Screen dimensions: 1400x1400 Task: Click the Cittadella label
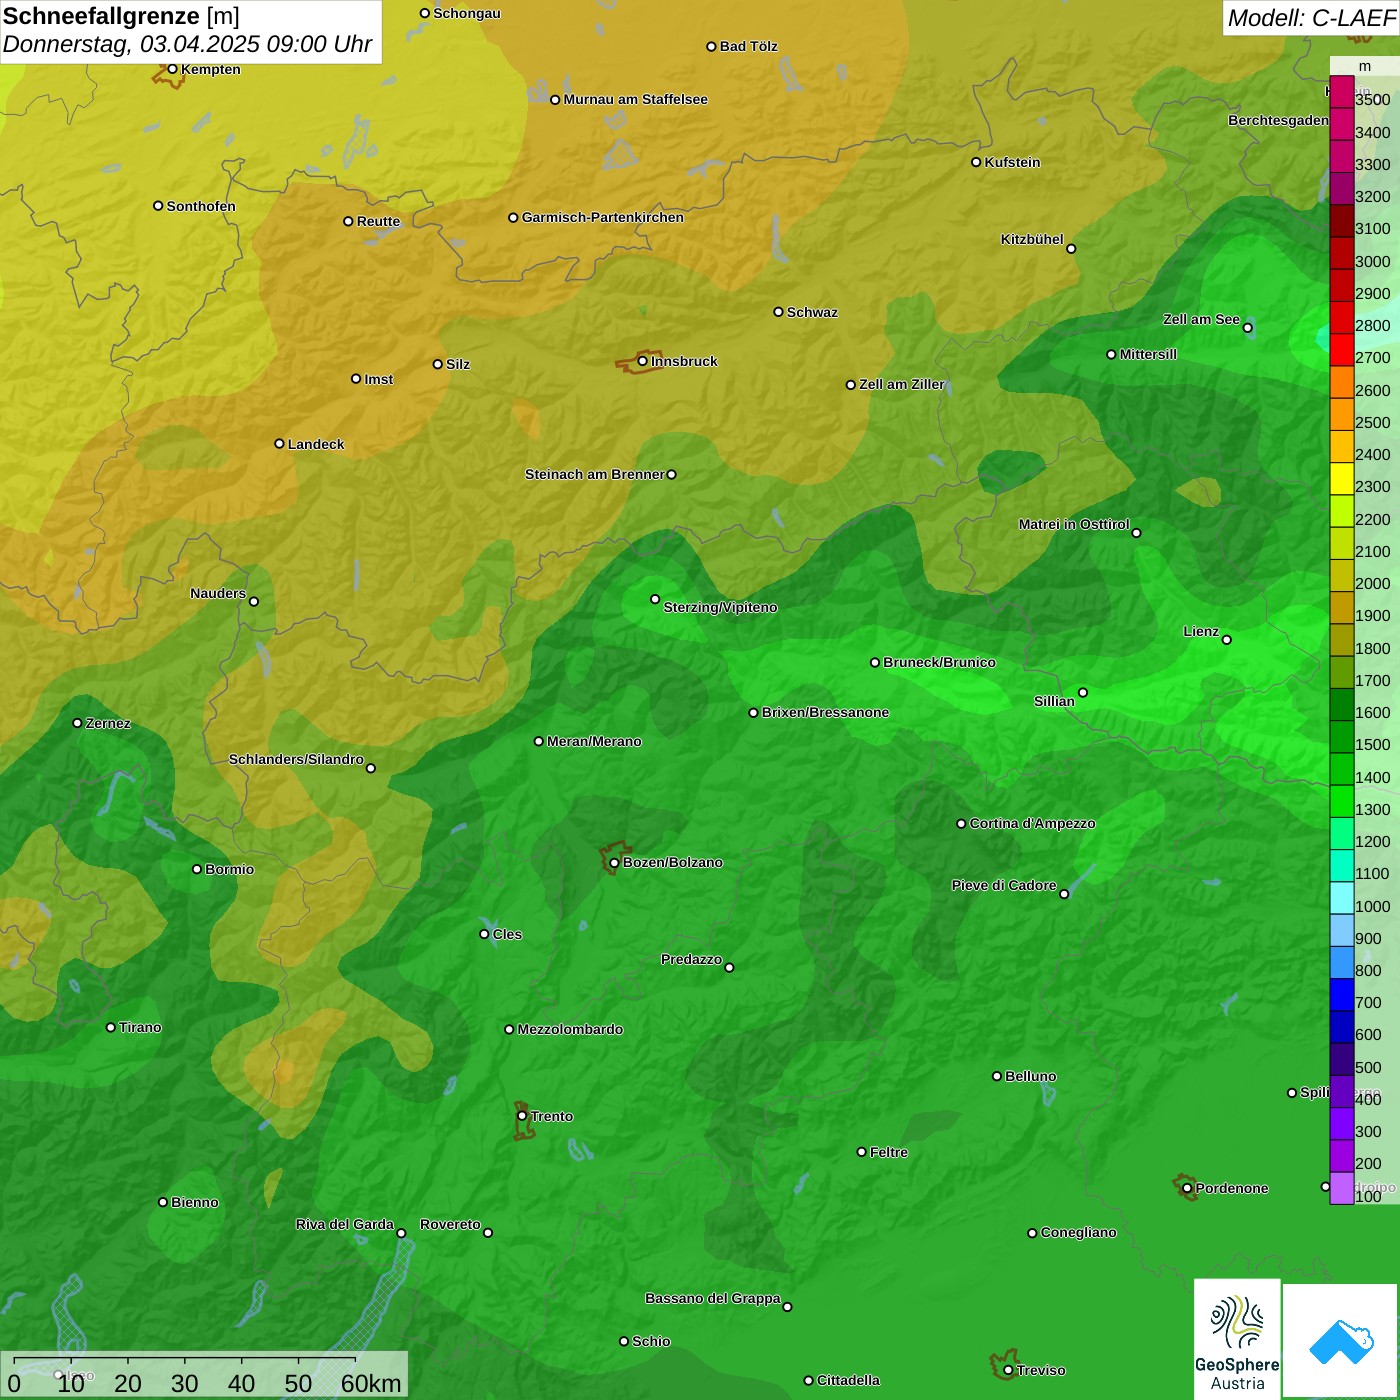pyautogui.click(x=849, y=1380)
